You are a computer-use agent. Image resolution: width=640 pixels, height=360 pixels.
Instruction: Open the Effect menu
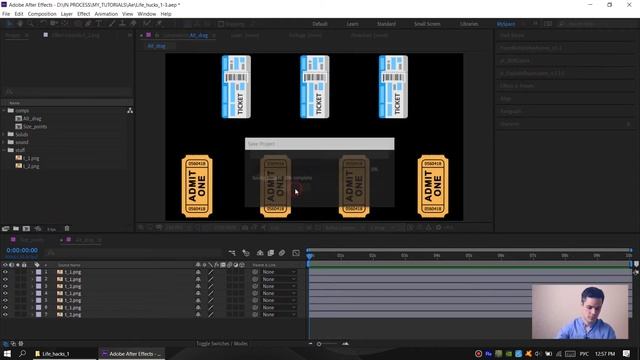pyautogui.click(x=83, y=14)
